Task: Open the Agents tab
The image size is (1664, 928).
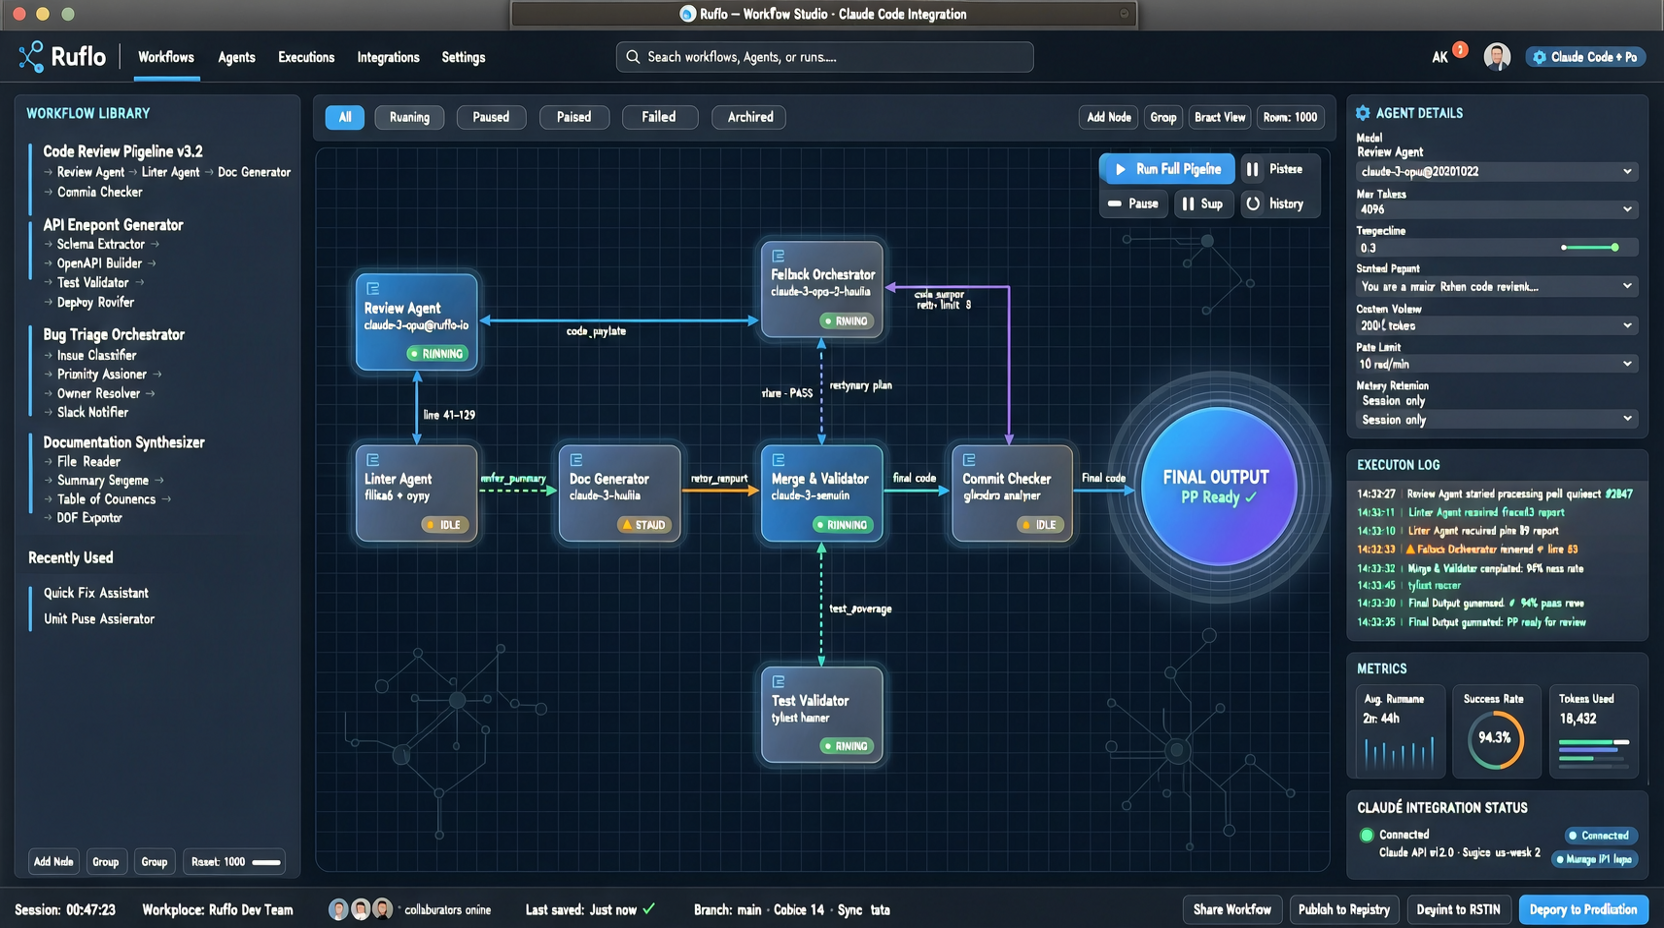Action: 236,57
